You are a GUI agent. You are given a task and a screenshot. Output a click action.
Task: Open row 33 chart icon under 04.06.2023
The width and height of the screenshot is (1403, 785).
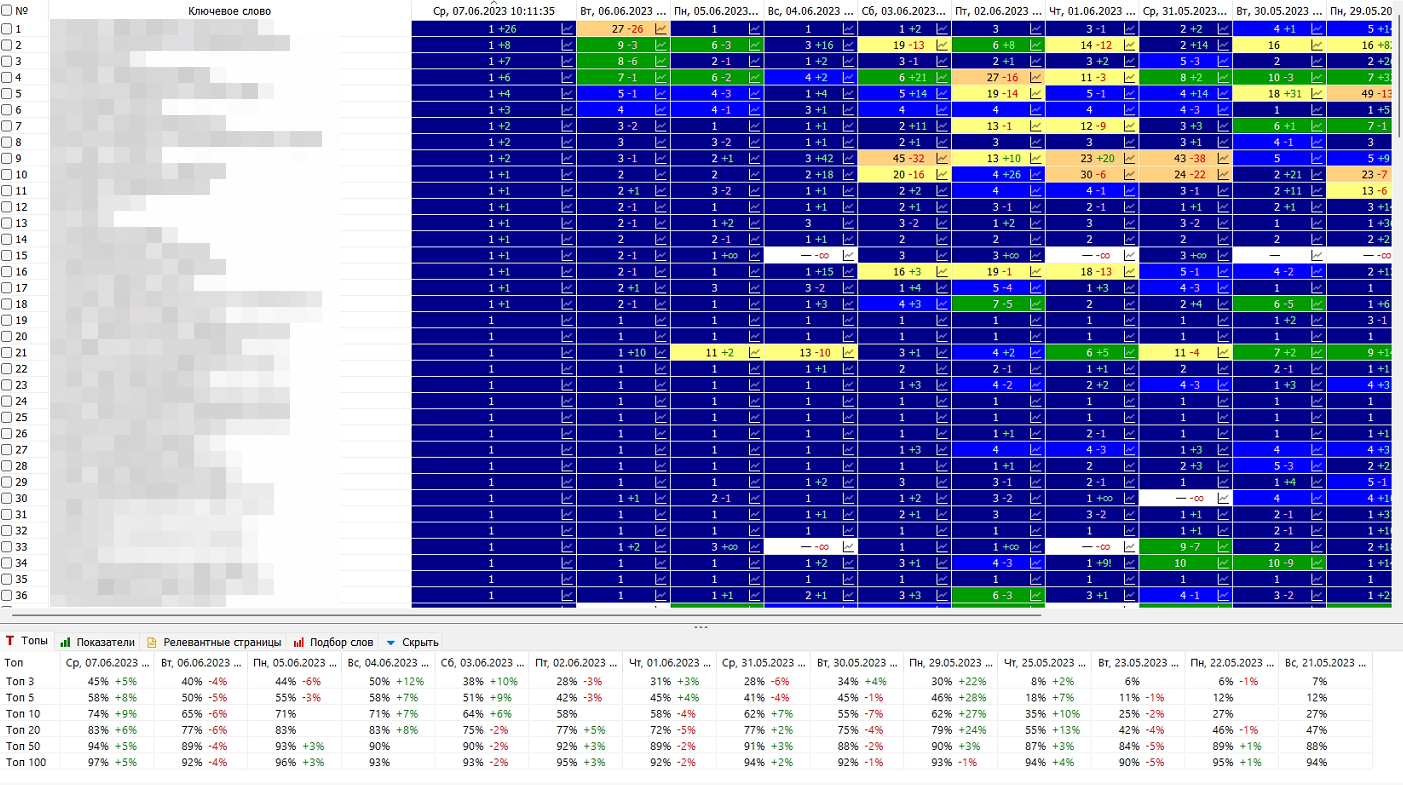[849, 546]
